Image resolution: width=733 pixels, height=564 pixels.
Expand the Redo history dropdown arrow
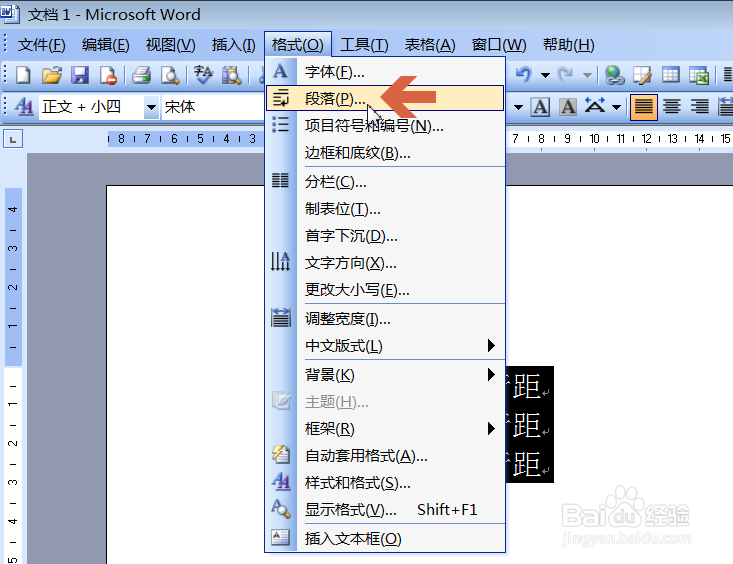coord(587,75)
